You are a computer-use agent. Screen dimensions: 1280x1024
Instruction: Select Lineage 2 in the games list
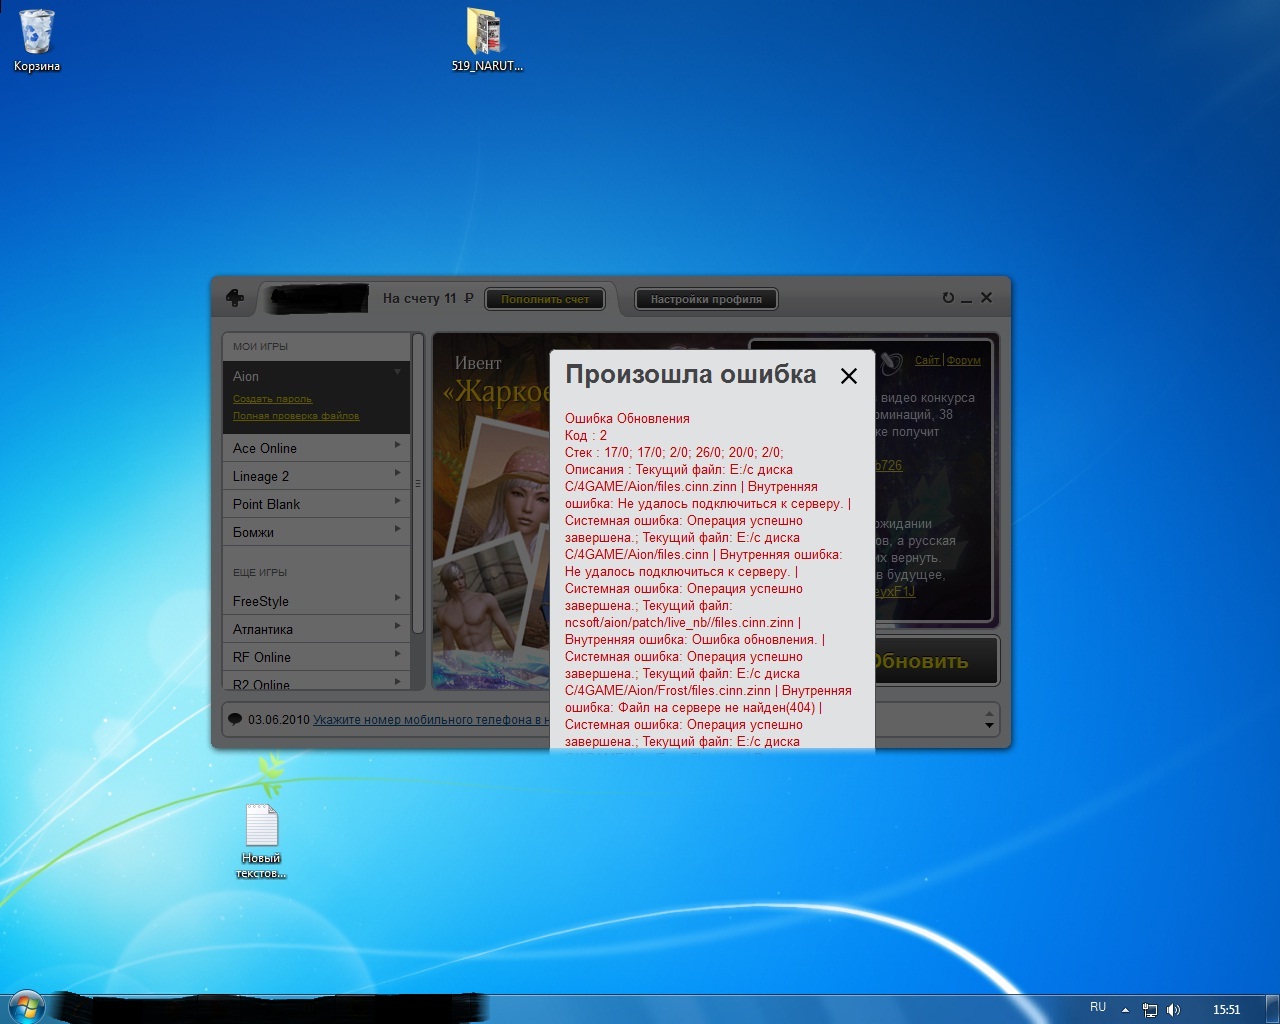[316, 476]
